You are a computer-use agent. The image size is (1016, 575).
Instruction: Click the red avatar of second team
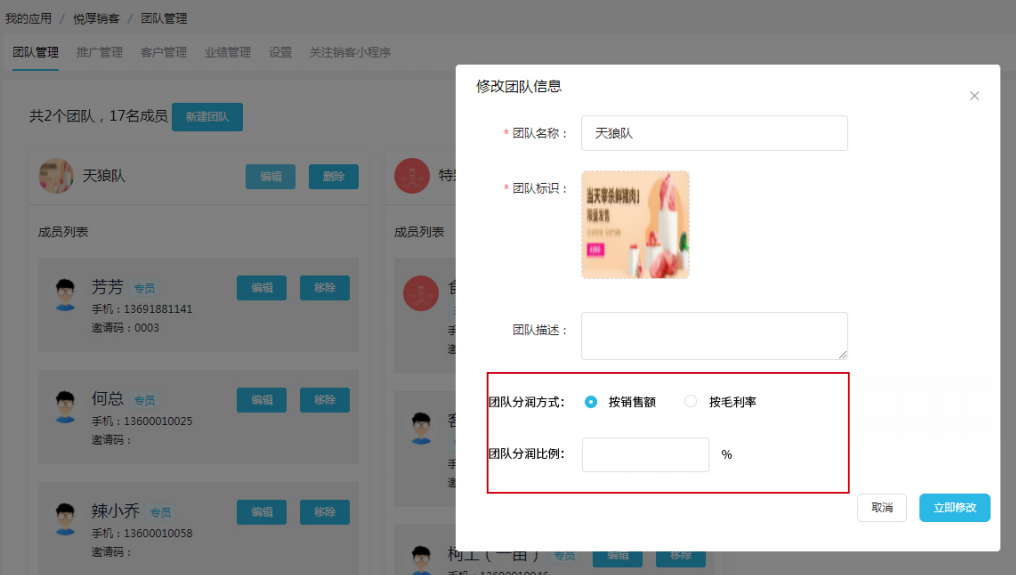point(412,176)
